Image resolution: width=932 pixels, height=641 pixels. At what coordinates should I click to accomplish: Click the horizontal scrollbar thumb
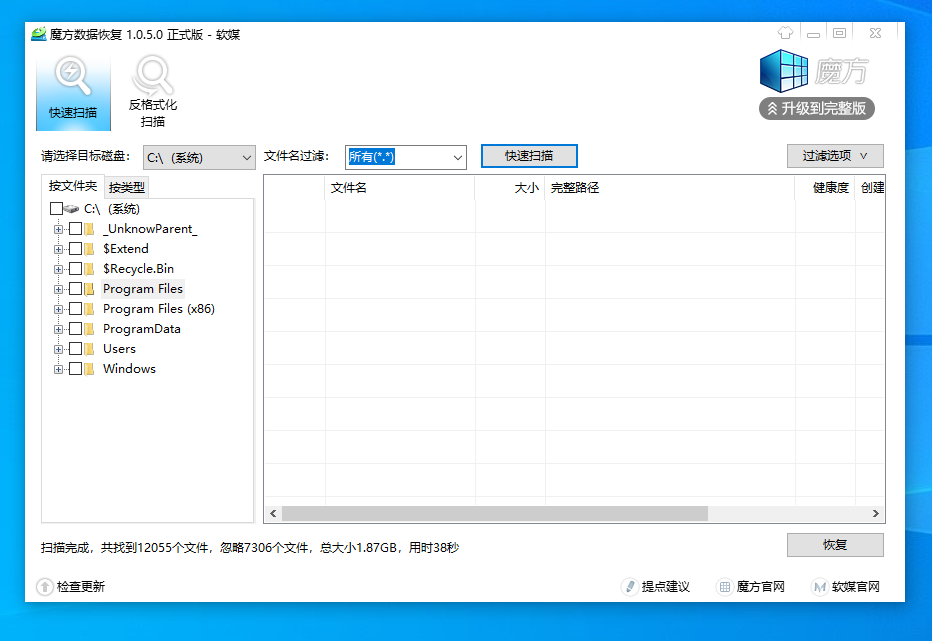point(495,513)
